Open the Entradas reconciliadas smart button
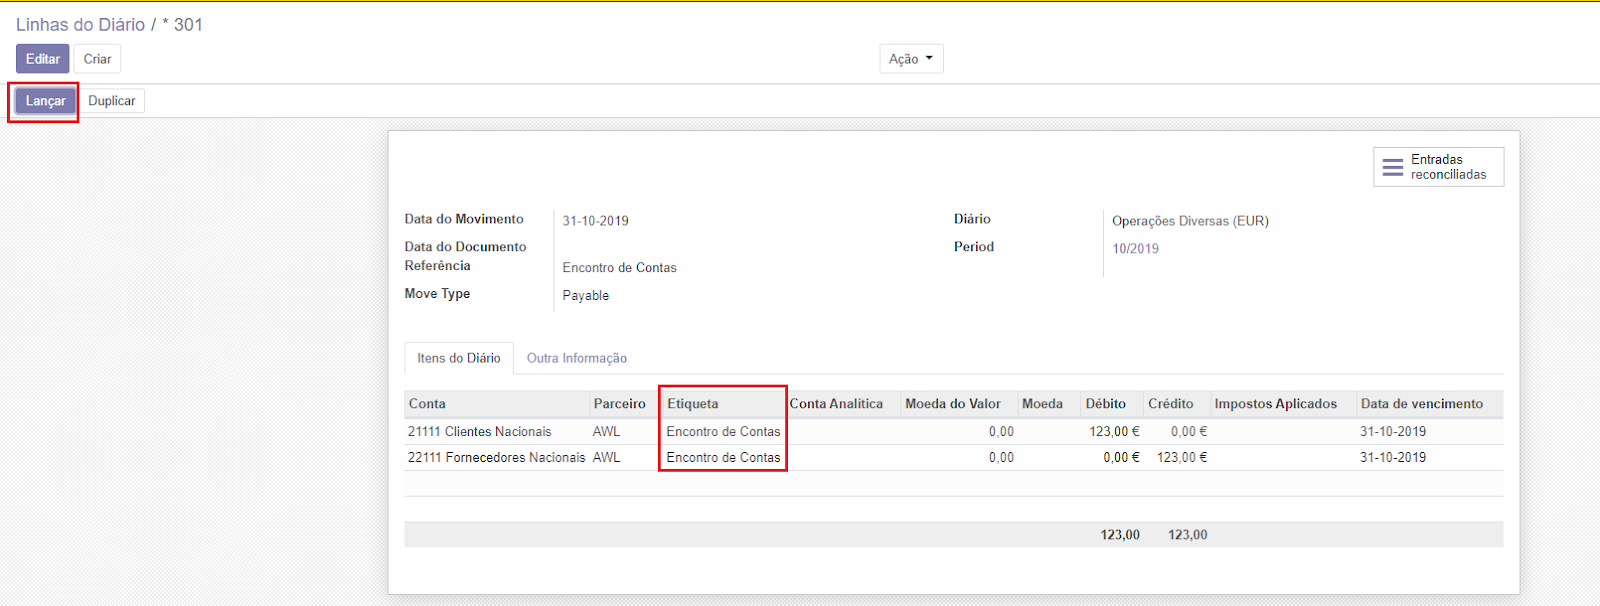This screenshot has height=606, width=1600. pyautogui.click(x=1438, y=167)
